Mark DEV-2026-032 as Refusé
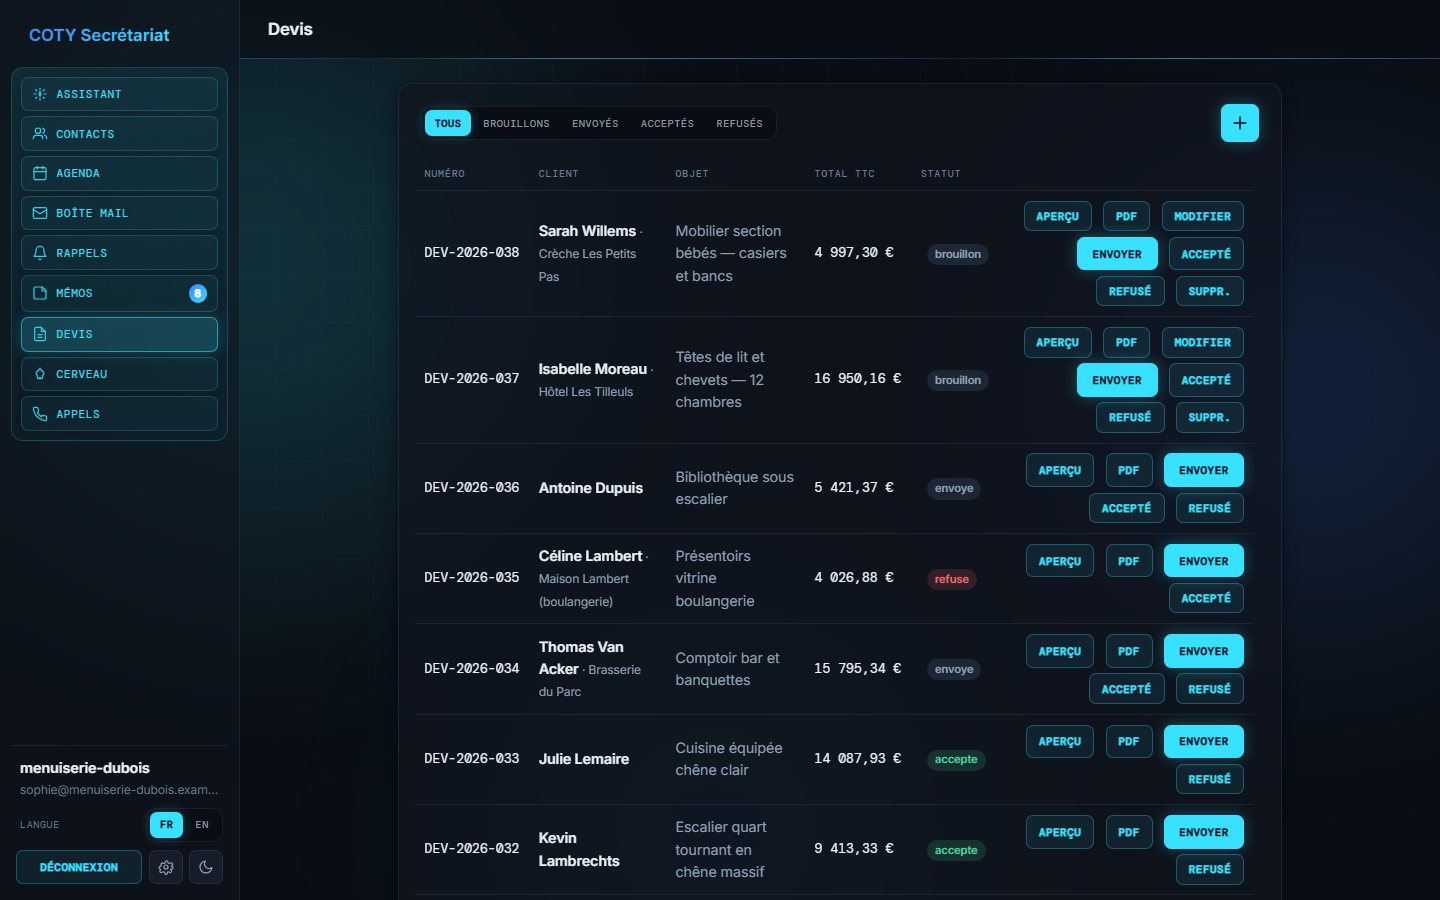This screenshot has height=900, width=1440. [1210, 869]
